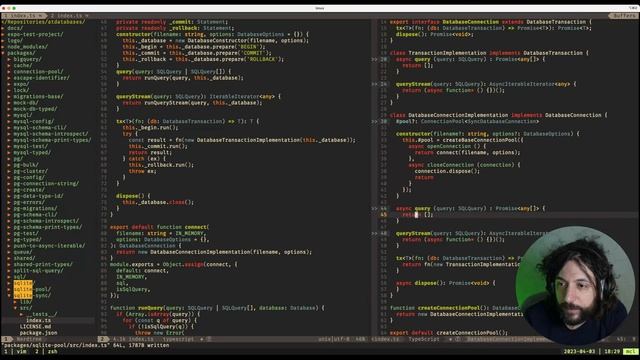Select the logo/ folder row
Image resolution: width=640 pixels, height=360 pixels.
15,41
